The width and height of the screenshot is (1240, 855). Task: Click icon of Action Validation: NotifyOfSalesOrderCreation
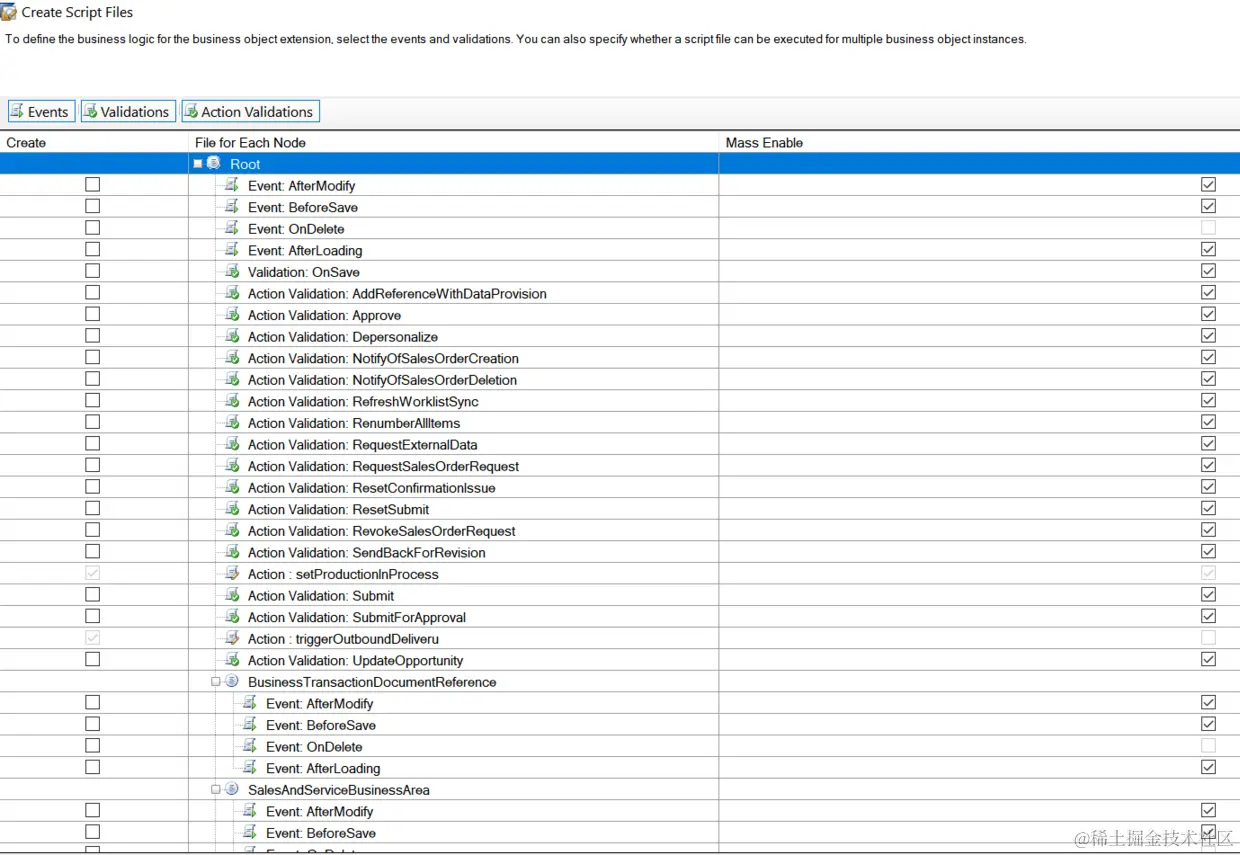[x=232, y=358]
